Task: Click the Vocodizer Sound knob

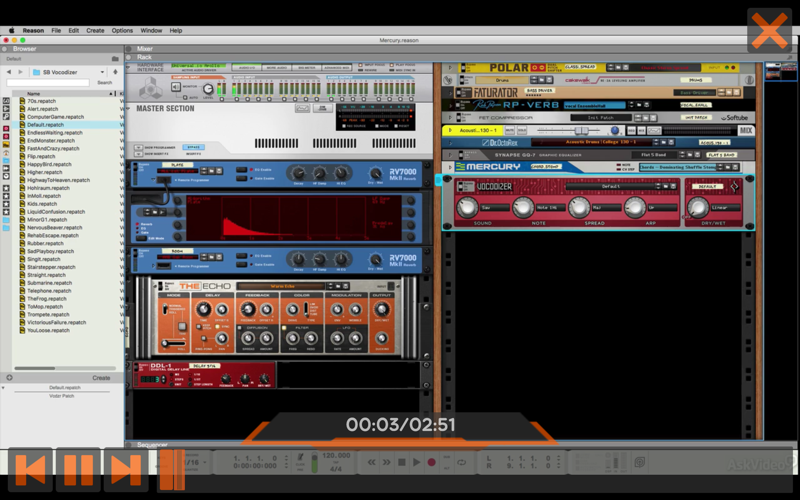Action: click(466, 207)
